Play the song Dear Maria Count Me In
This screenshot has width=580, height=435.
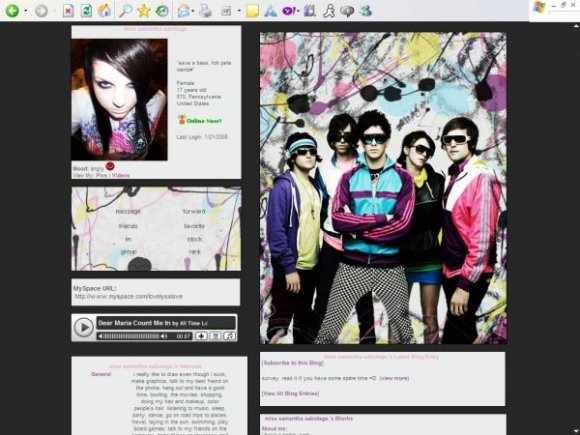tap(84, 327)
